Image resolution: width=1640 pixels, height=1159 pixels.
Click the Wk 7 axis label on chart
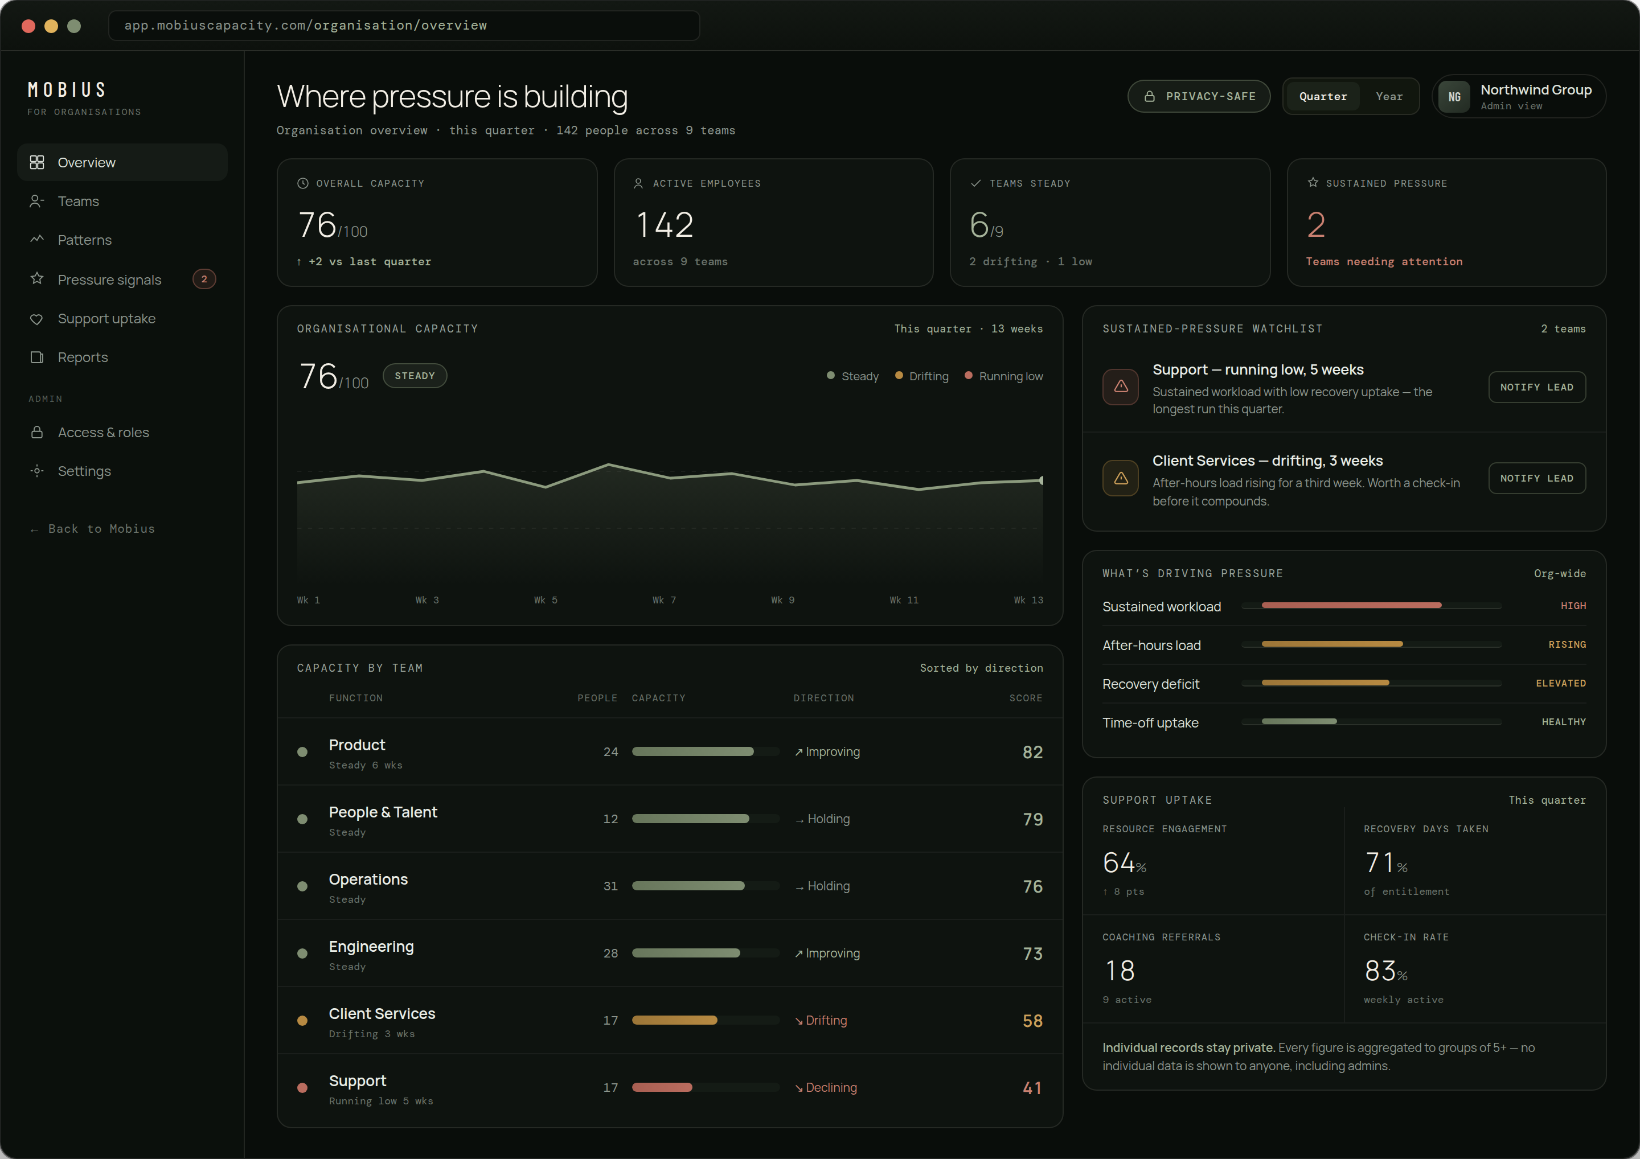tap(664, 601)
